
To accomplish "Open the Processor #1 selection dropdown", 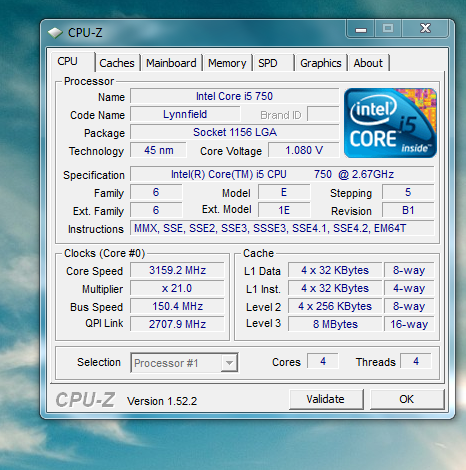I will [184, 363].
